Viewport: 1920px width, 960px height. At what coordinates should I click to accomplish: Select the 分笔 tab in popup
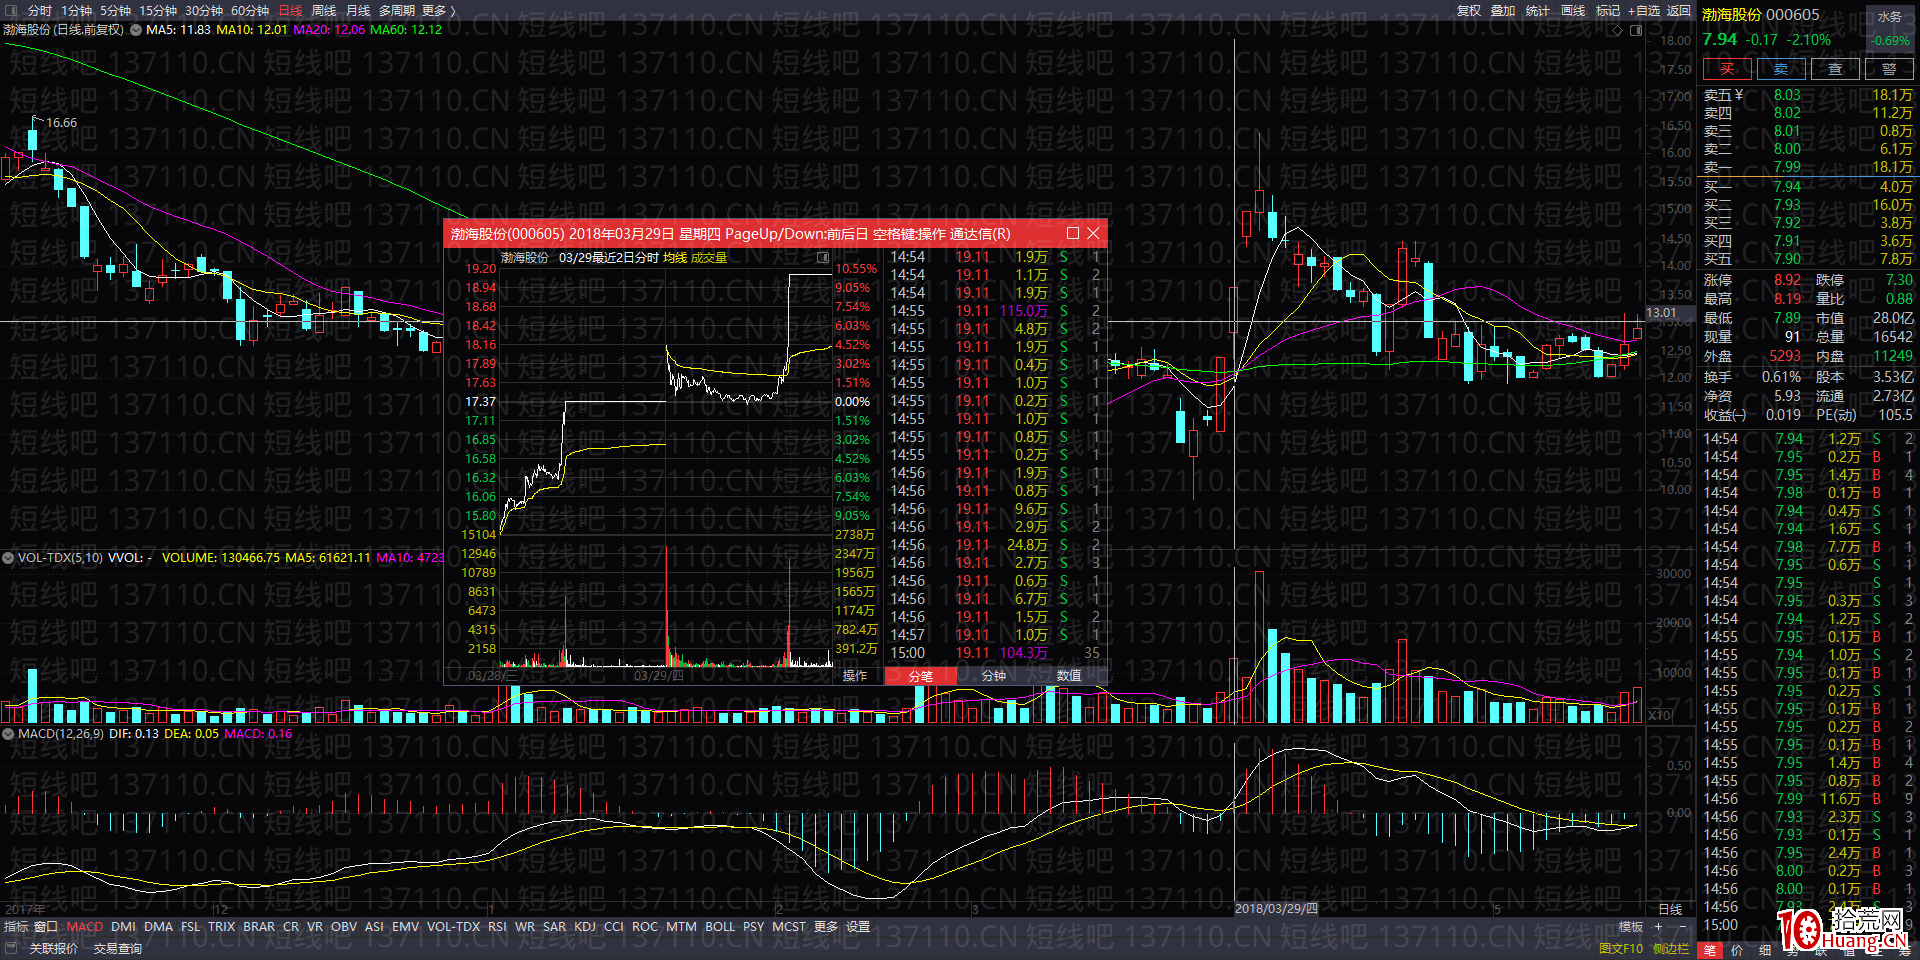coord(921,676)
